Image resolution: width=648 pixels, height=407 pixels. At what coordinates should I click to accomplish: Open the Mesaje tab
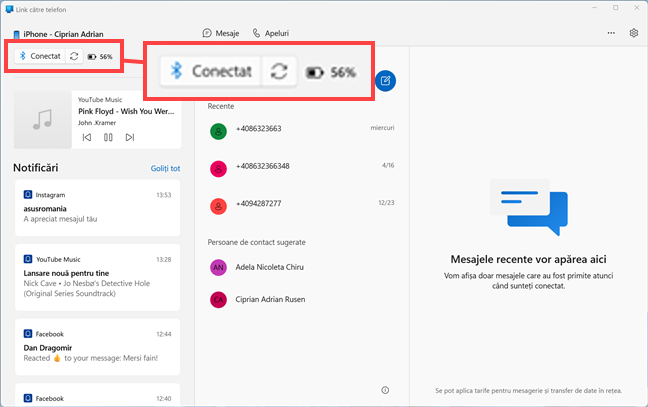pyautogui.click(x=221, y=33)
